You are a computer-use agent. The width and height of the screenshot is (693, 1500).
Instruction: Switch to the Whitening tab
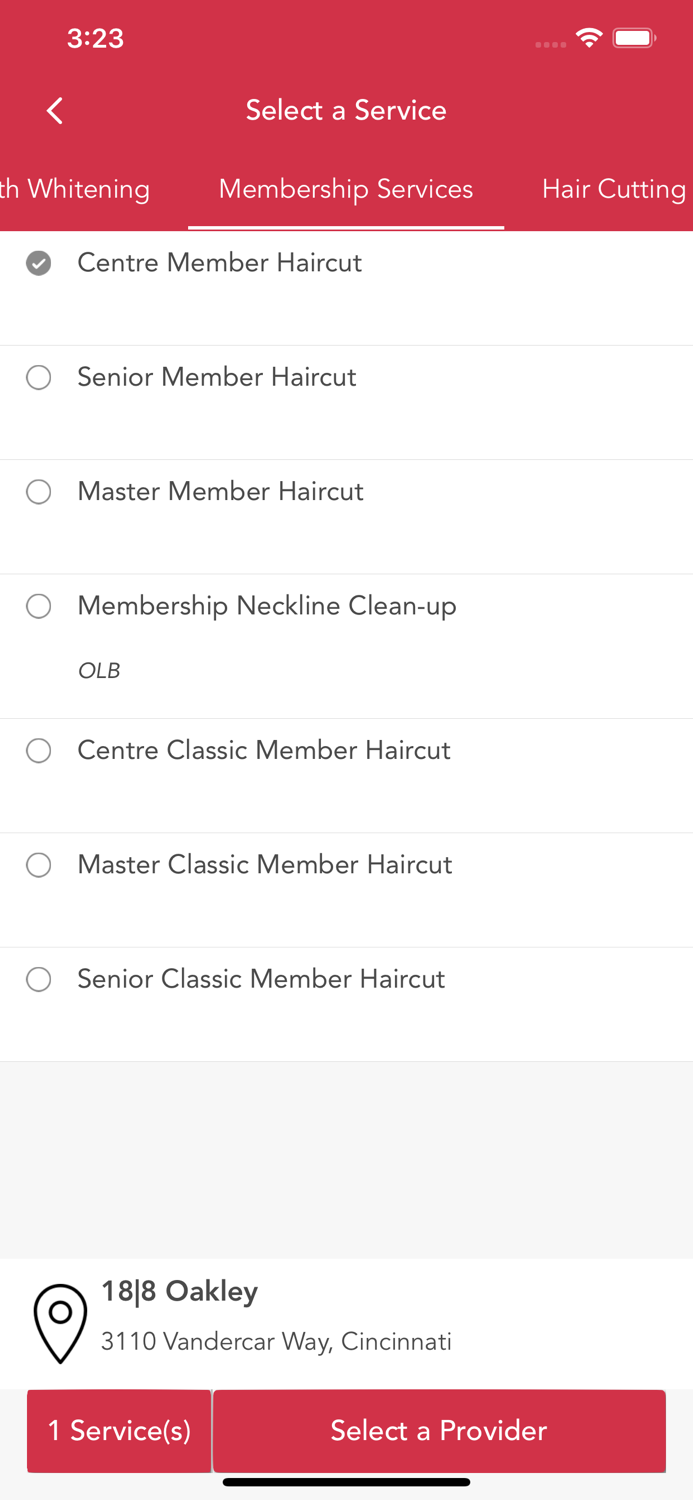point(75,189)
